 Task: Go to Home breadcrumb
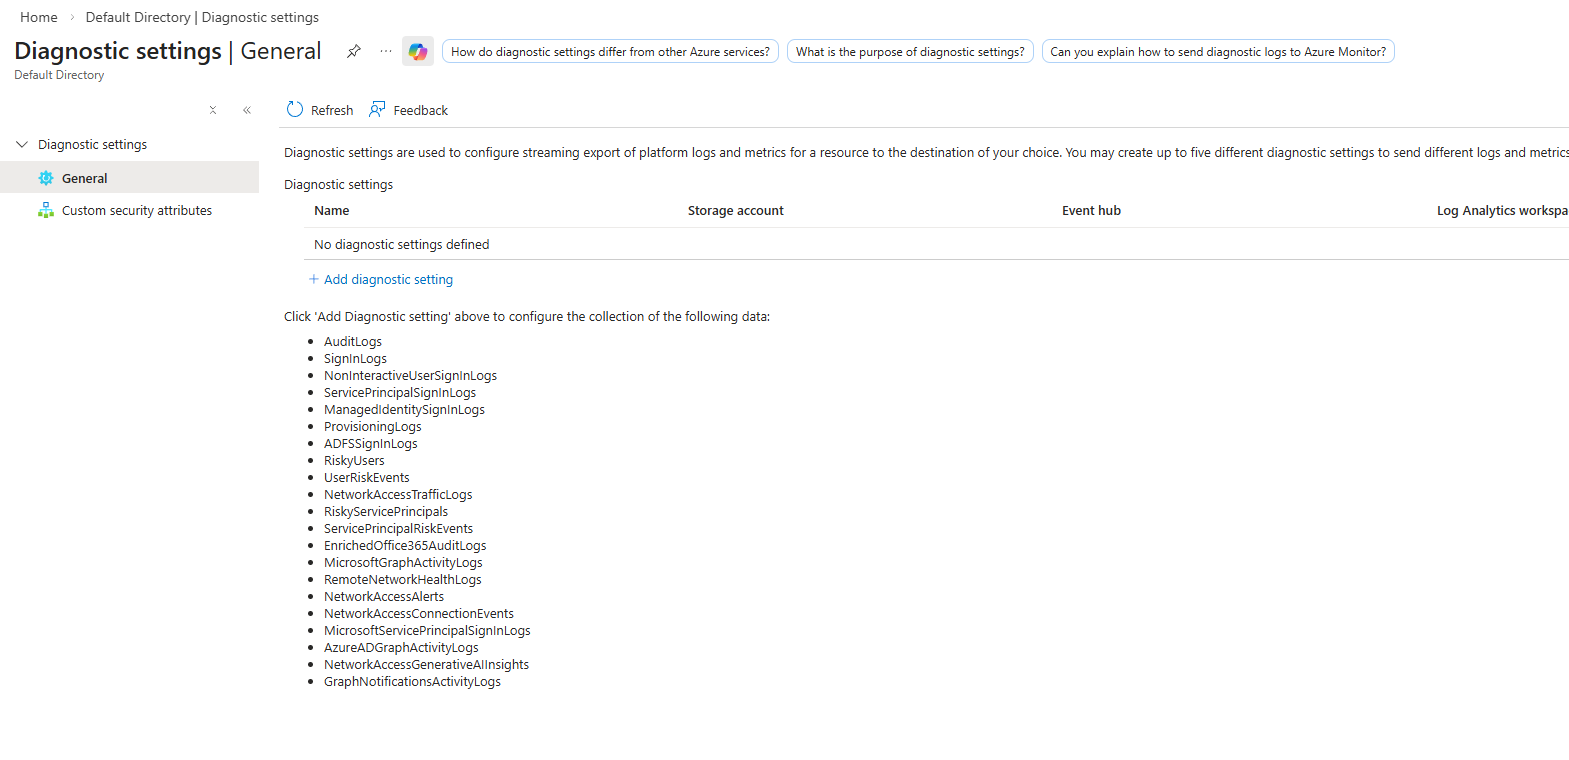point(39,17)
